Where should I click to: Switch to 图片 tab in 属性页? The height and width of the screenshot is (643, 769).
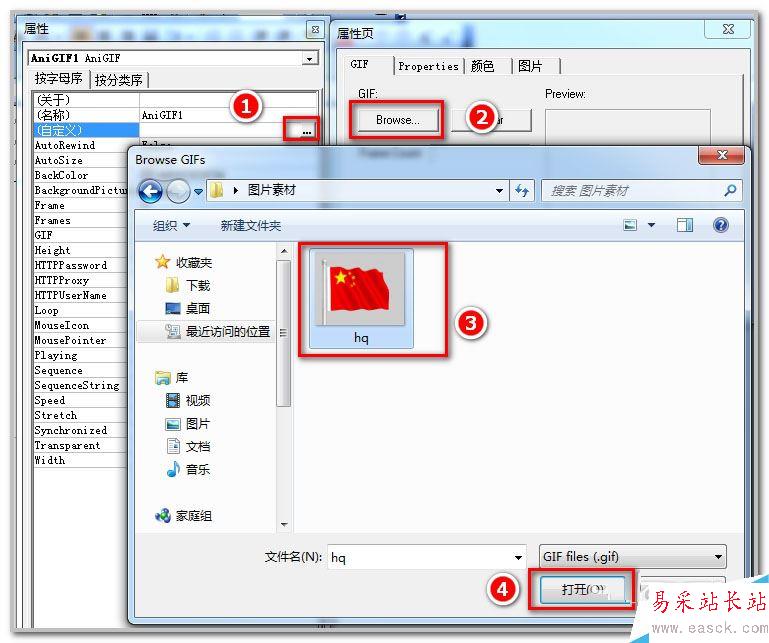pyautogui.click(x=530, y=66)
